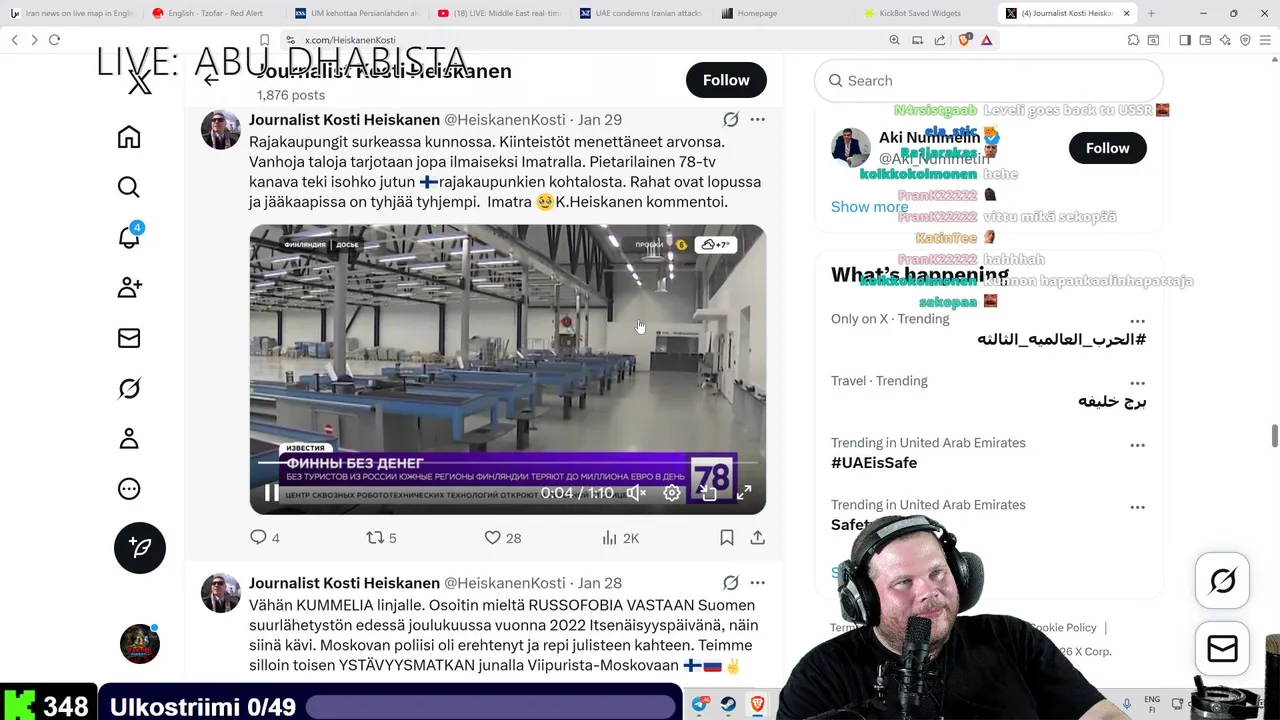1280x720 pixels.
Task: Open Explore search icon in X sidebar
Action: [x=129, y=187]
